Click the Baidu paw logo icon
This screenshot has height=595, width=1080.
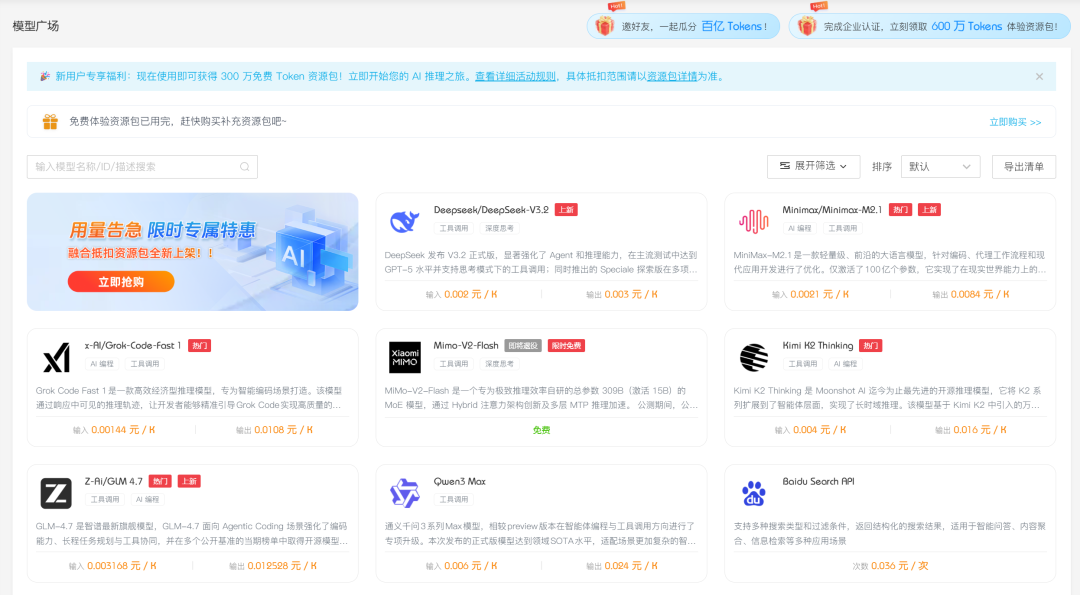[754, 493]
